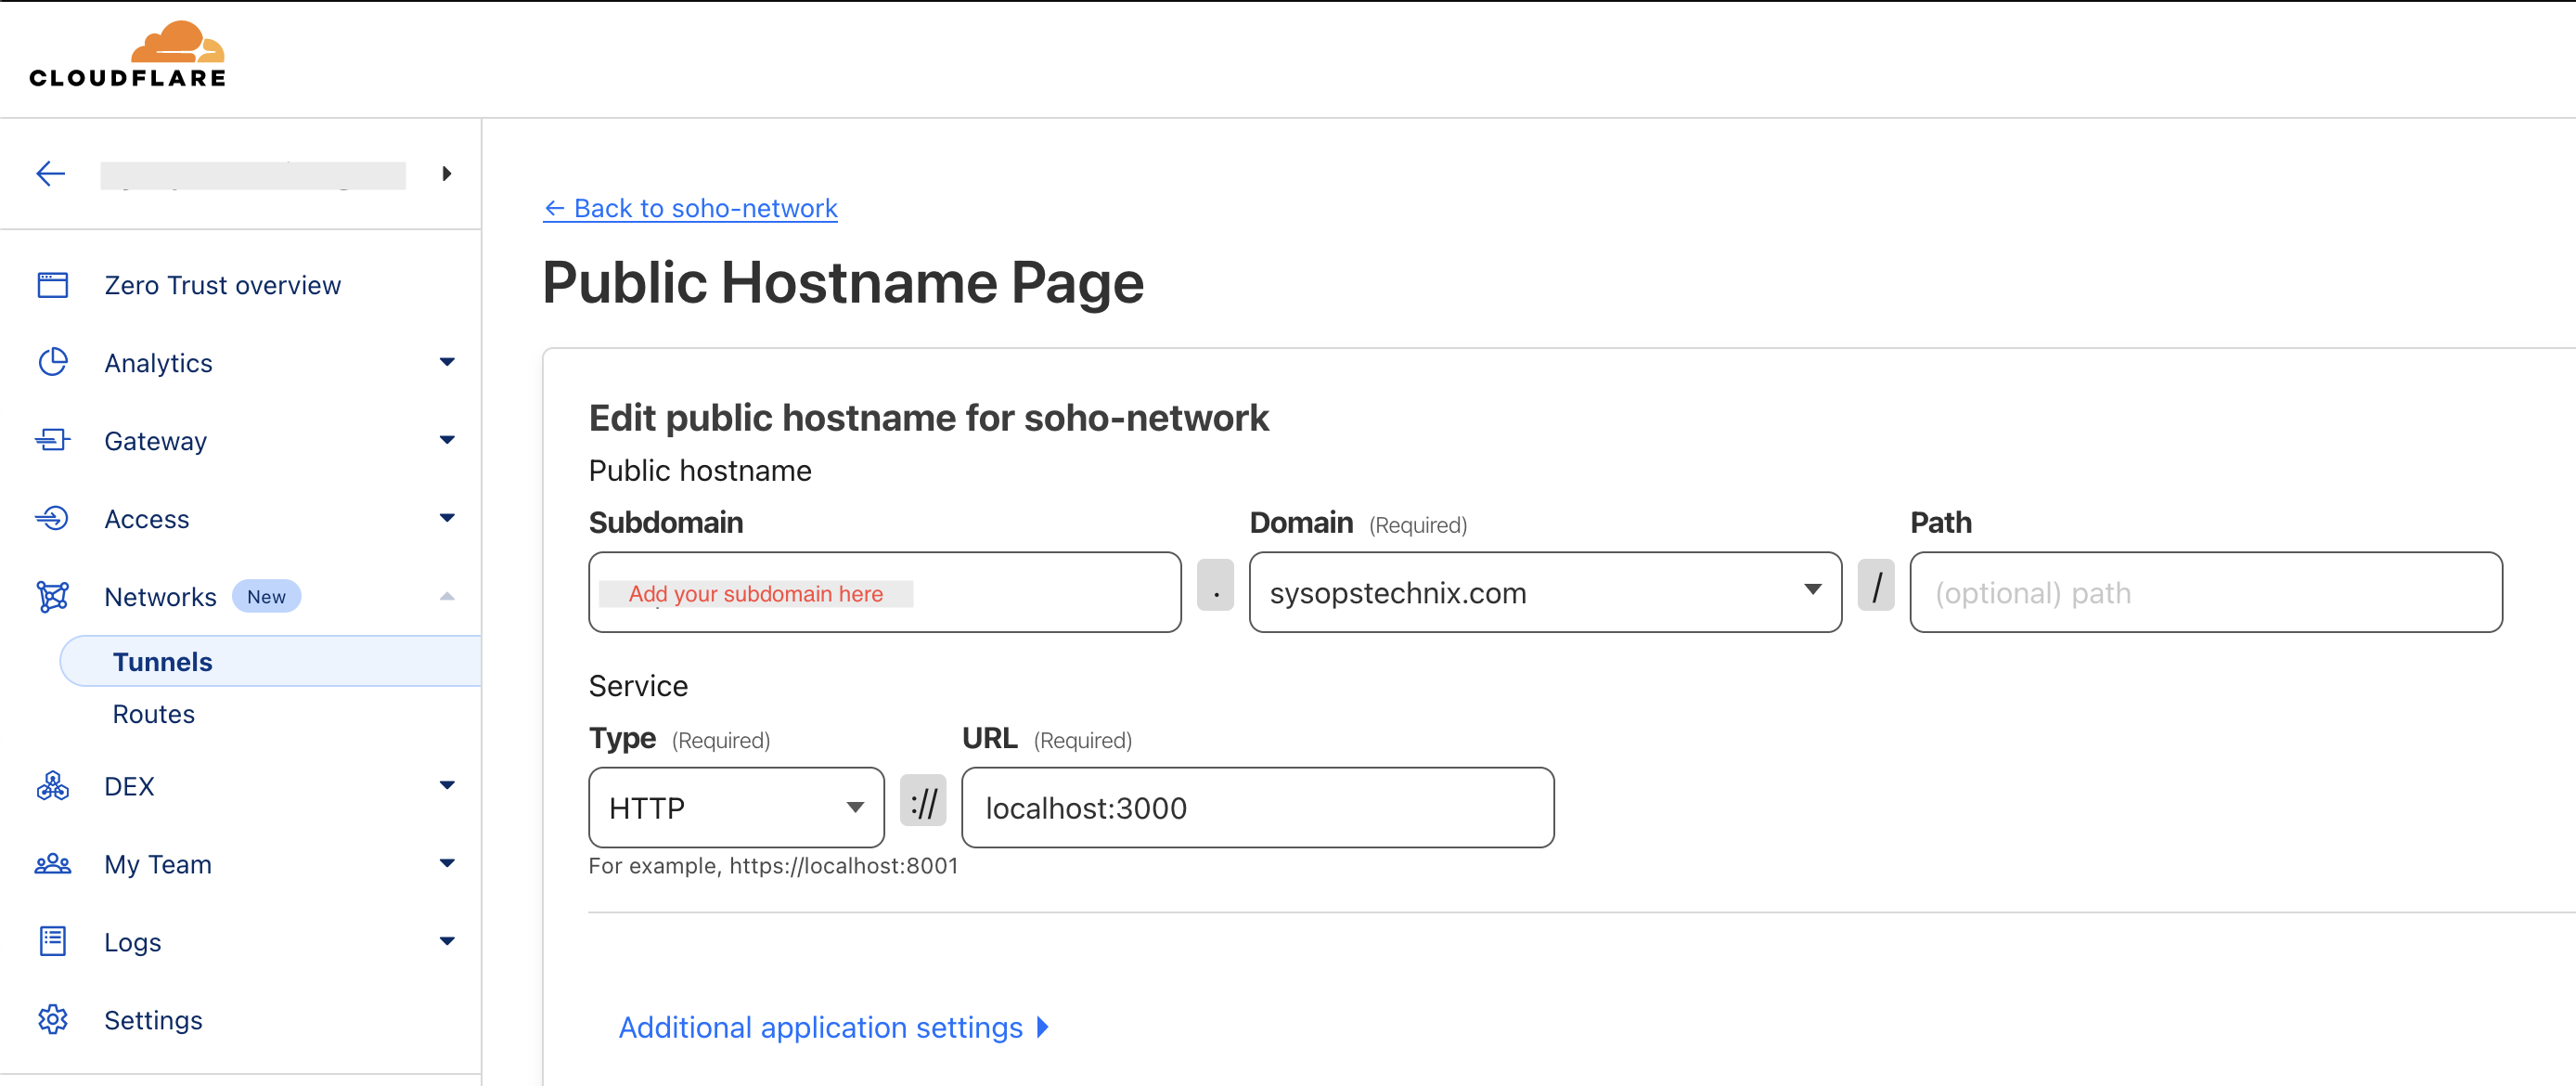Click the 'For example, https://localhost:8001' hint
Viewport: 2576px width, 1086px height.
773,866
